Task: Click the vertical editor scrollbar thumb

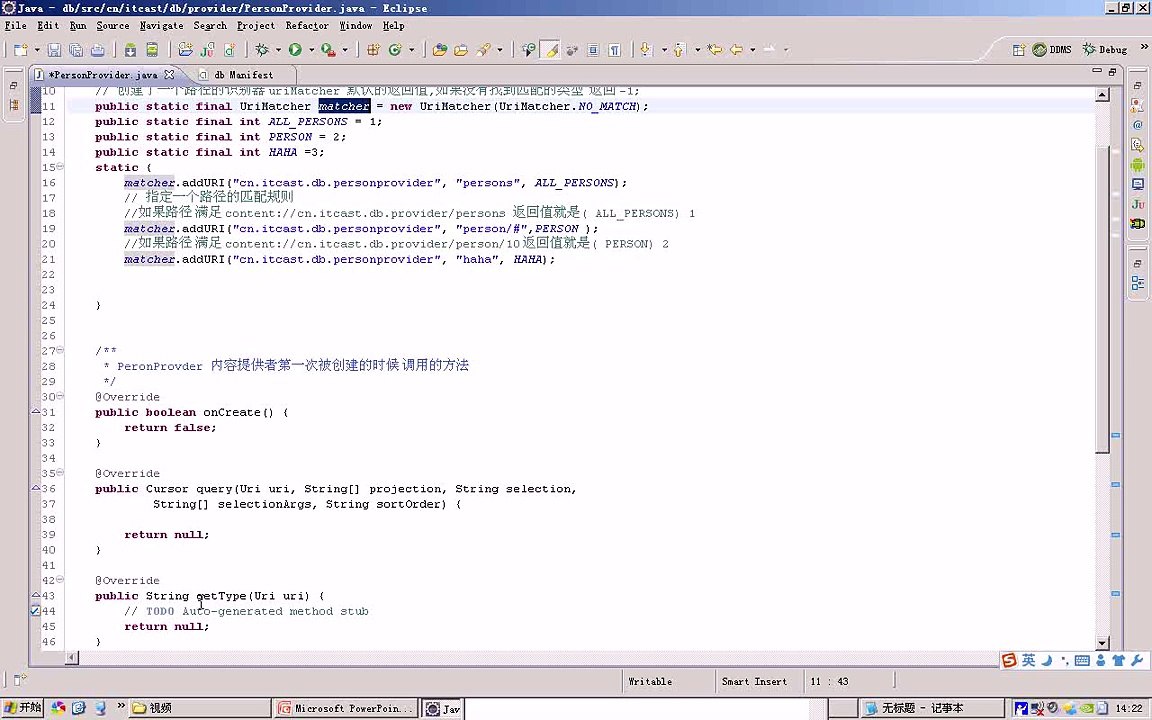Action: tap(1102, 301)
